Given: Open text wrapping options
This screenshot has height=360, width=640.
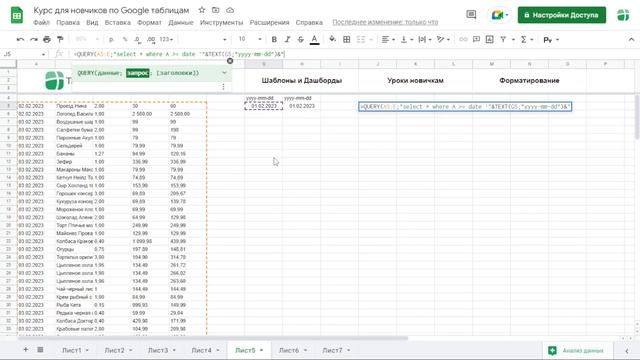Looking at the screenshot, I should [x=425, y=40].
